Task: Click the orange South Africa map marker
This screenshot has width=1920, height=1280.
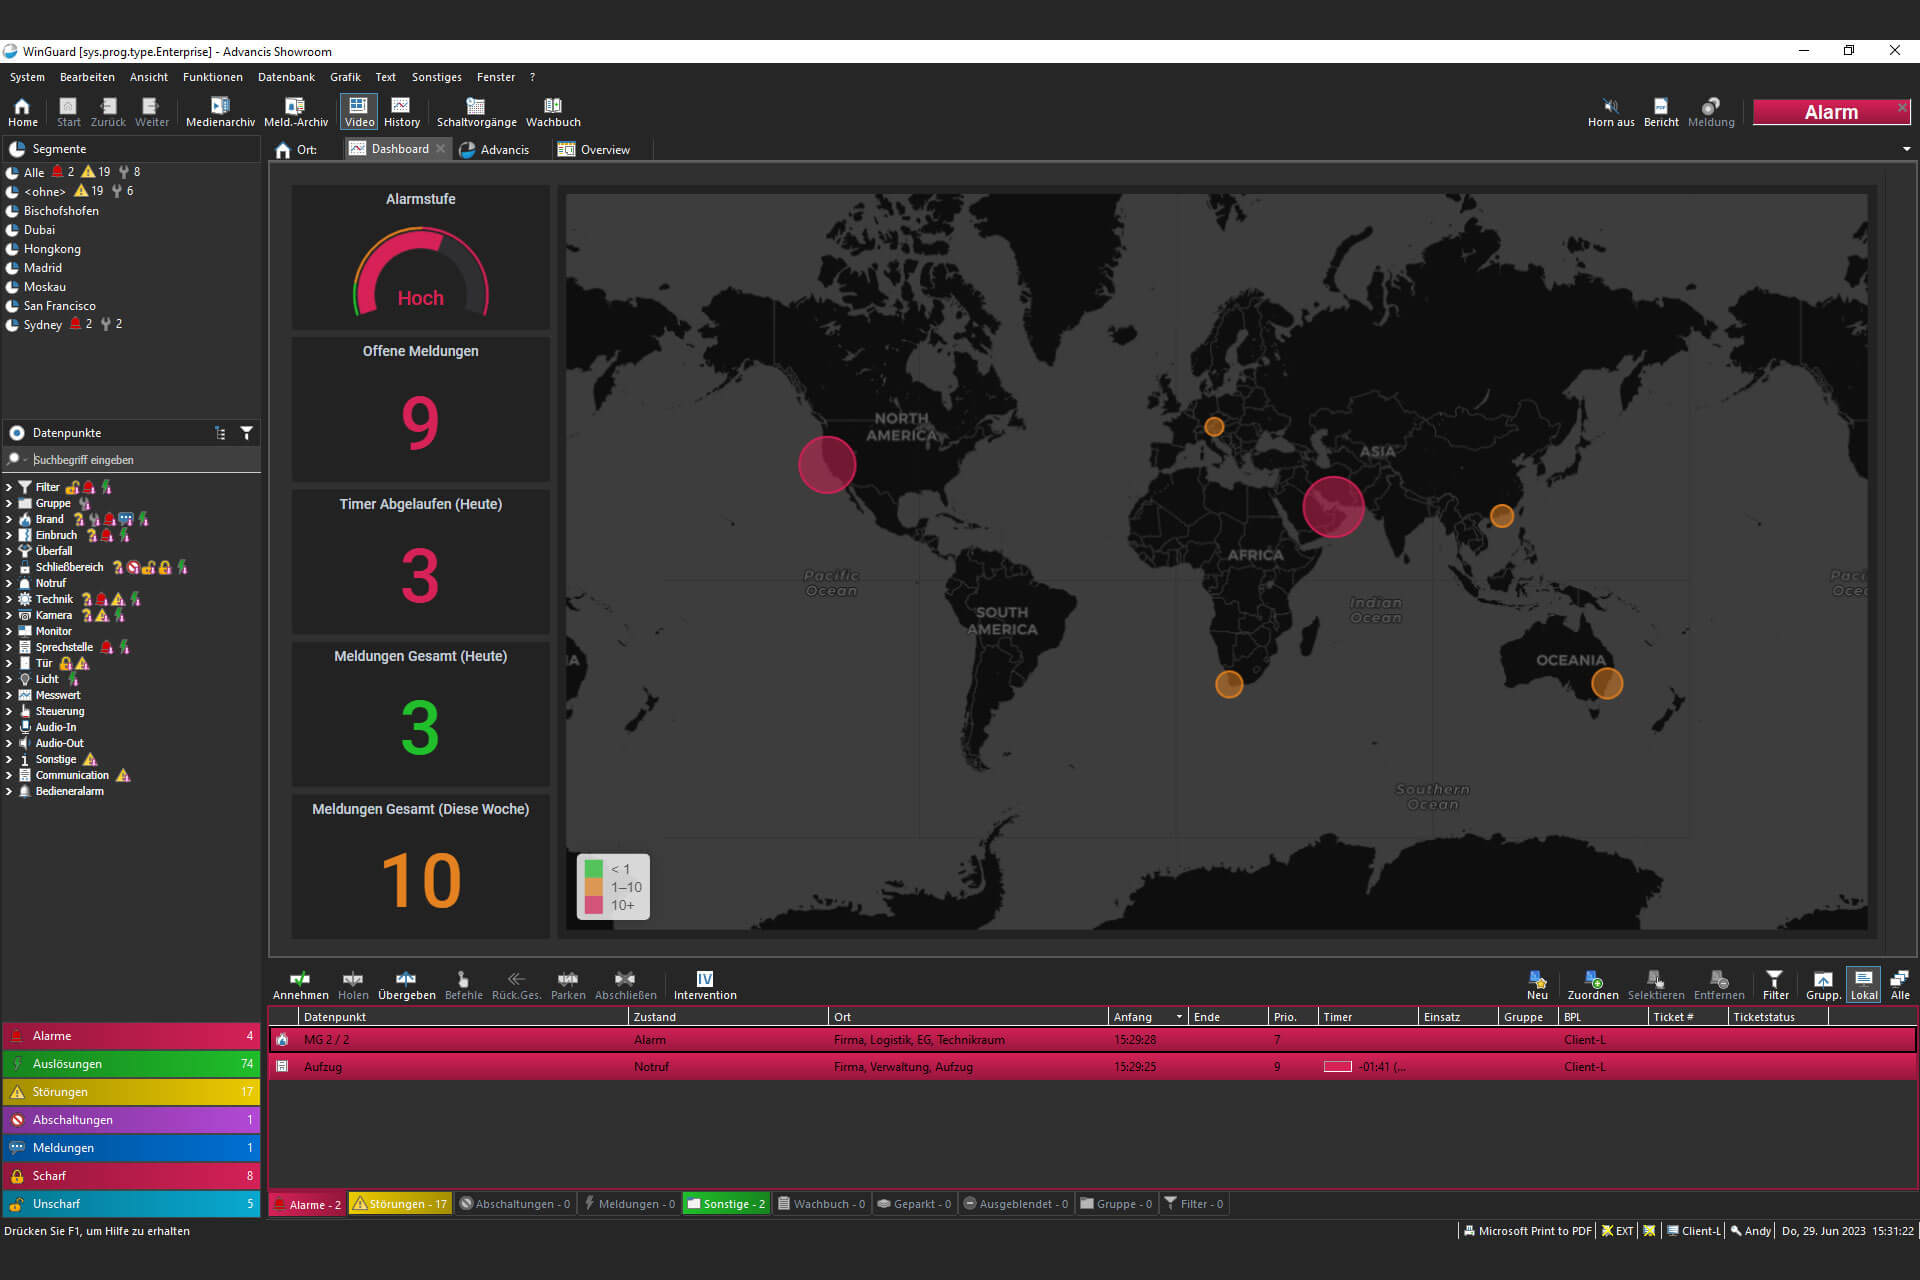Action: click(x=1229, y=684)
